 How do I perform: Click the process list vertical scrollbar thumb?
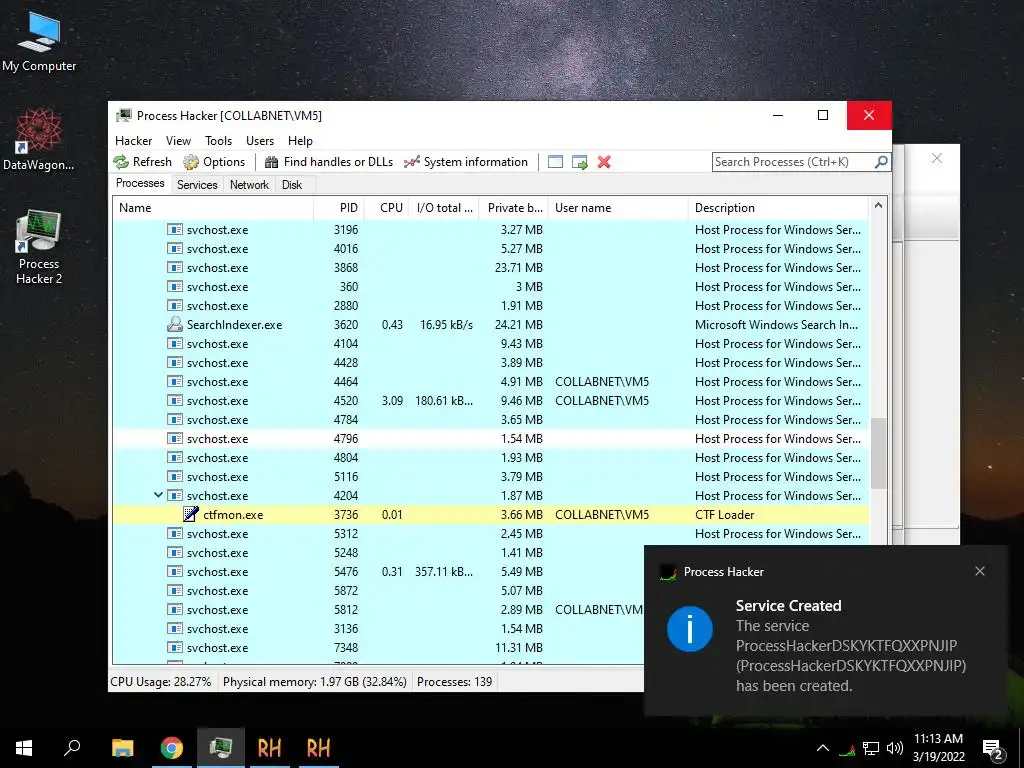[878, 453]
